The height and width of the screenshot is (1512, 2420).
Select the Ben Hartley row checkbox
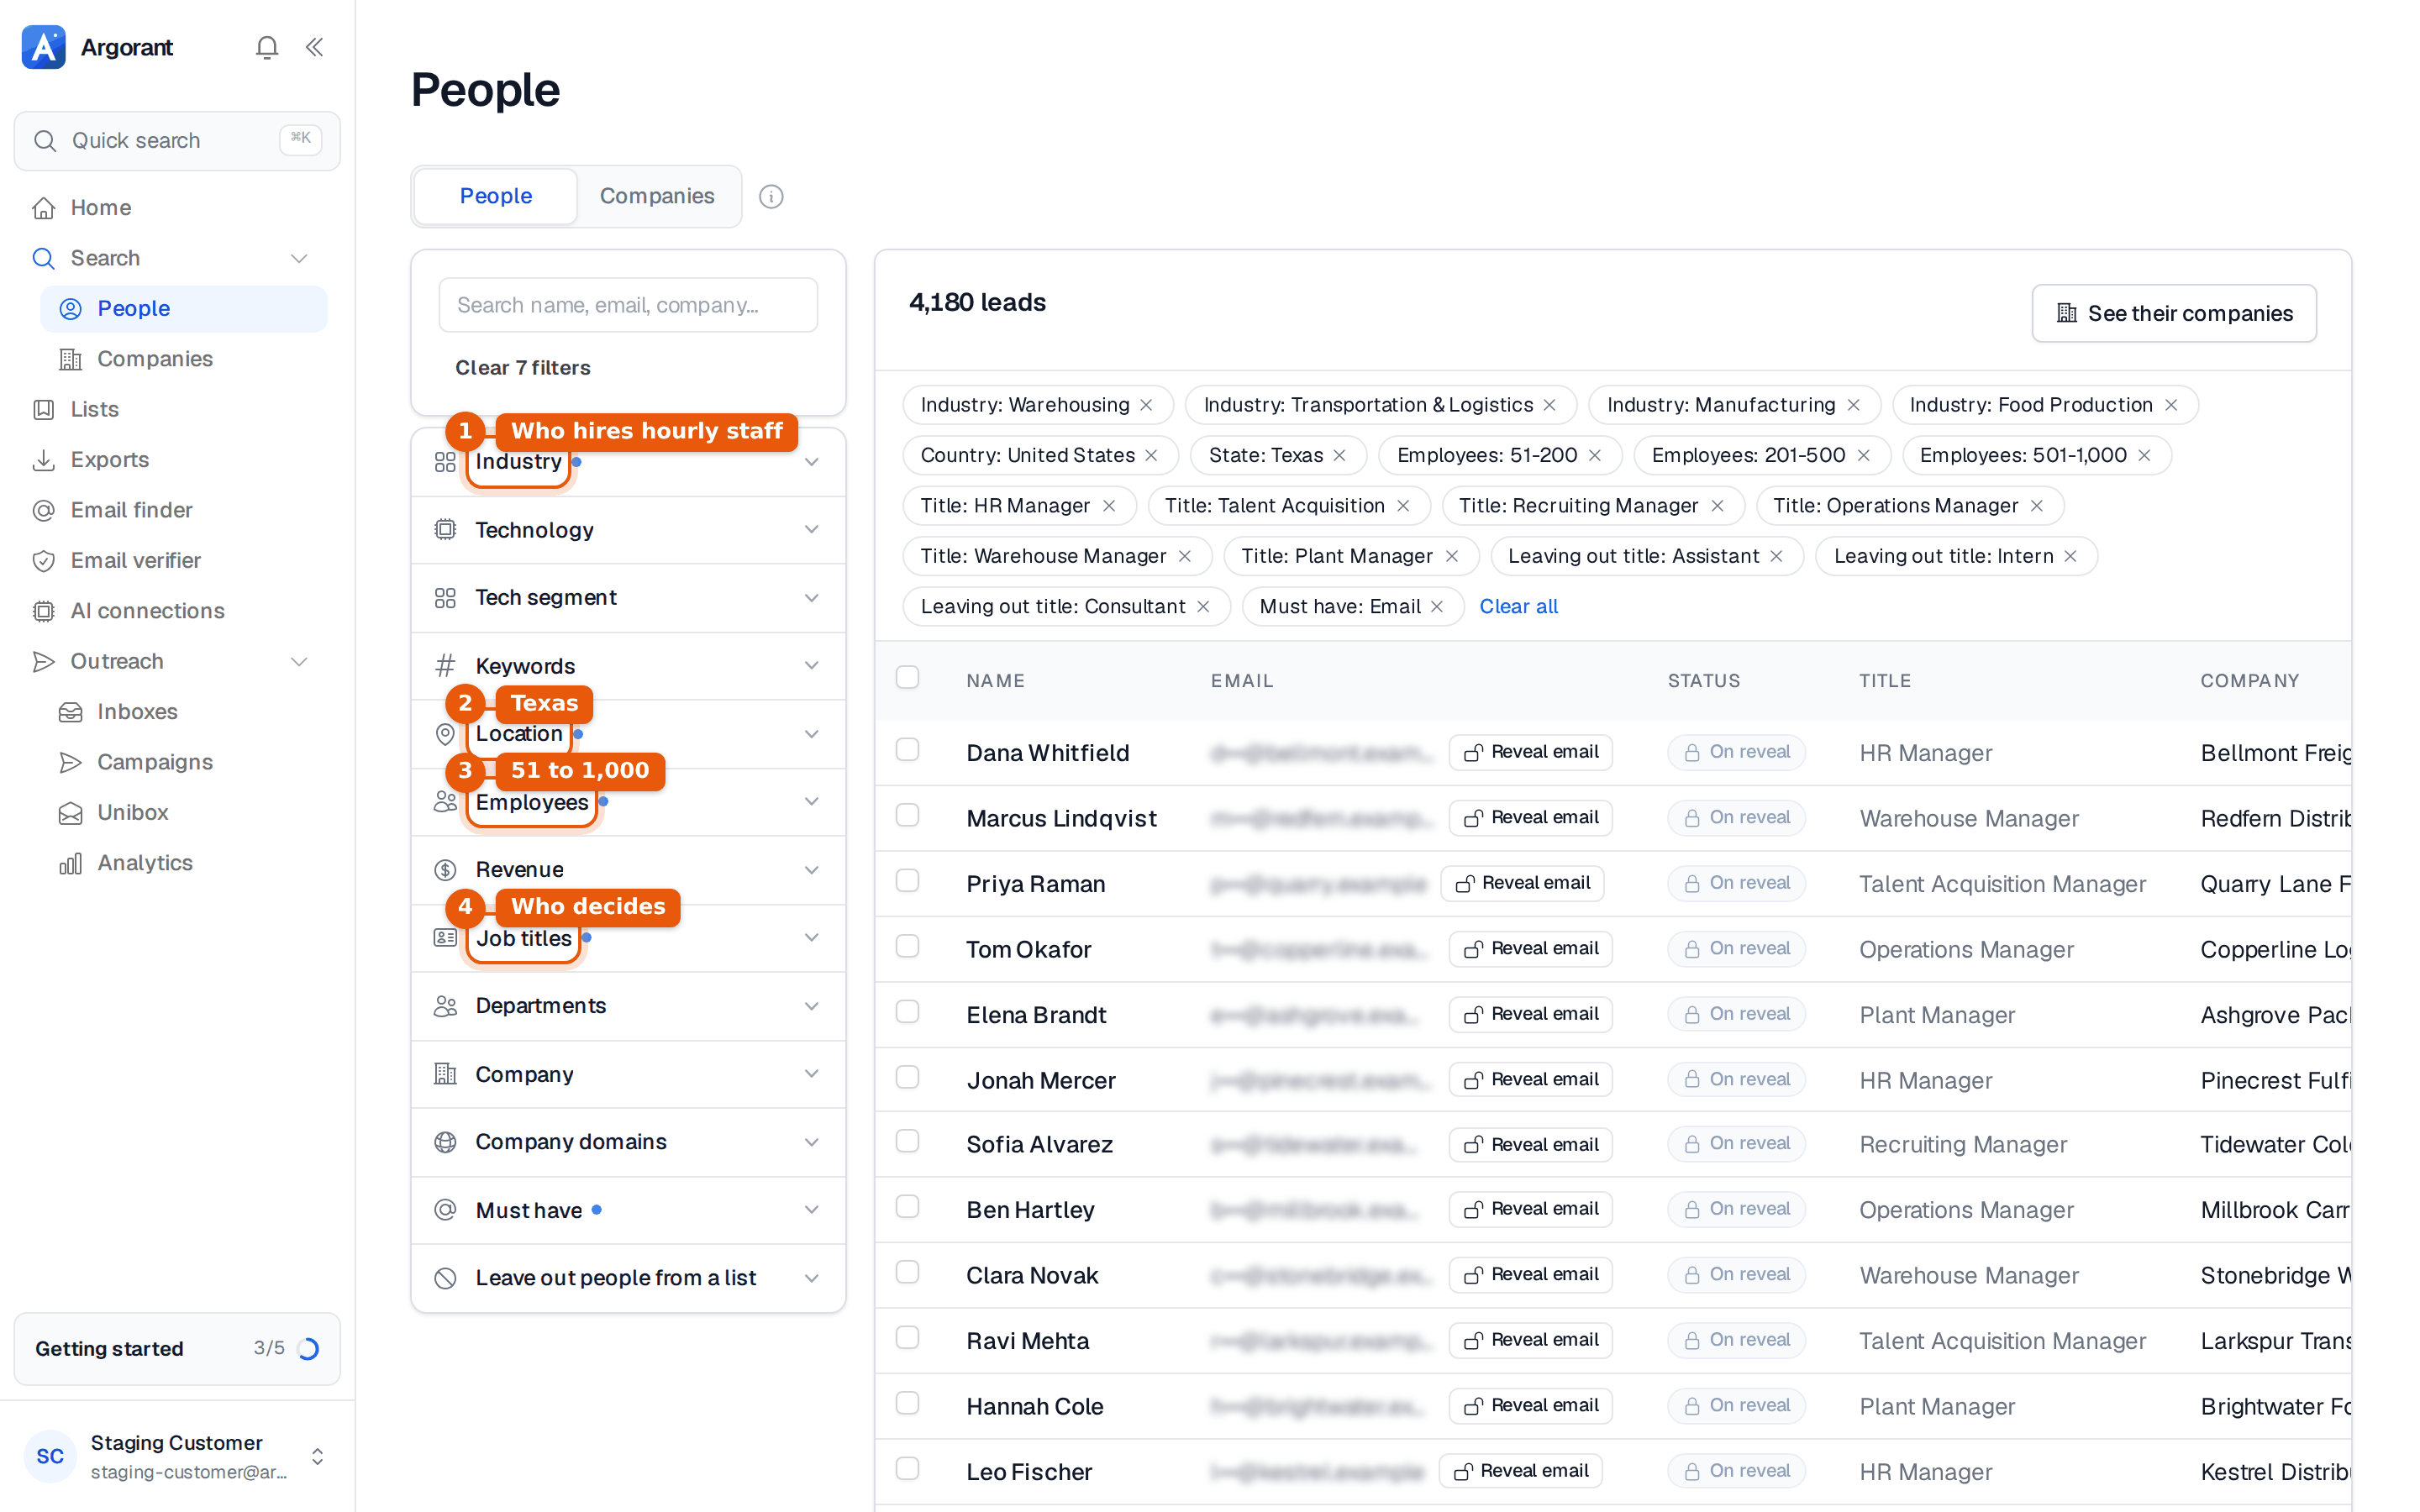tap(907, 1207)
